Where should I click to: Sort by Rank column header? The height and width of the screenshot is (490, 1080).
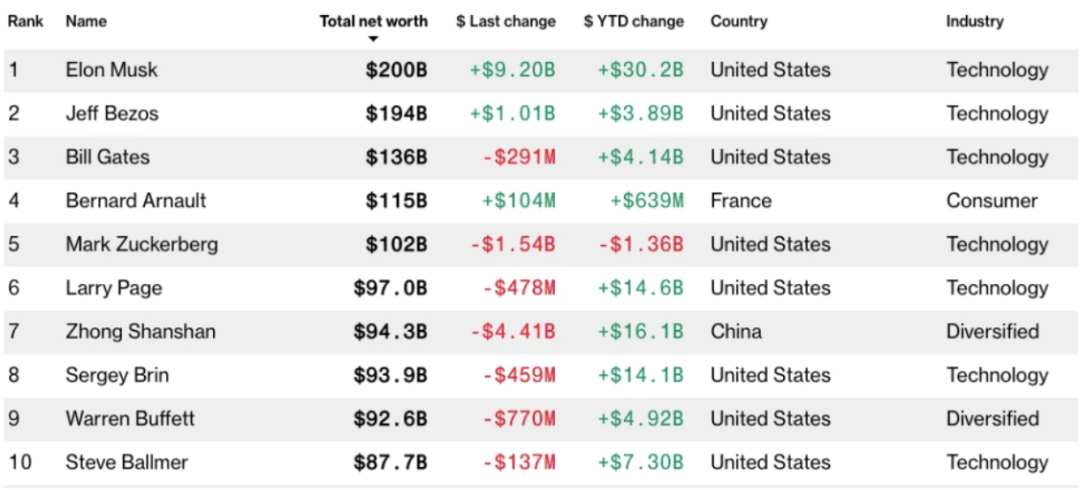[x=26, y=21]
